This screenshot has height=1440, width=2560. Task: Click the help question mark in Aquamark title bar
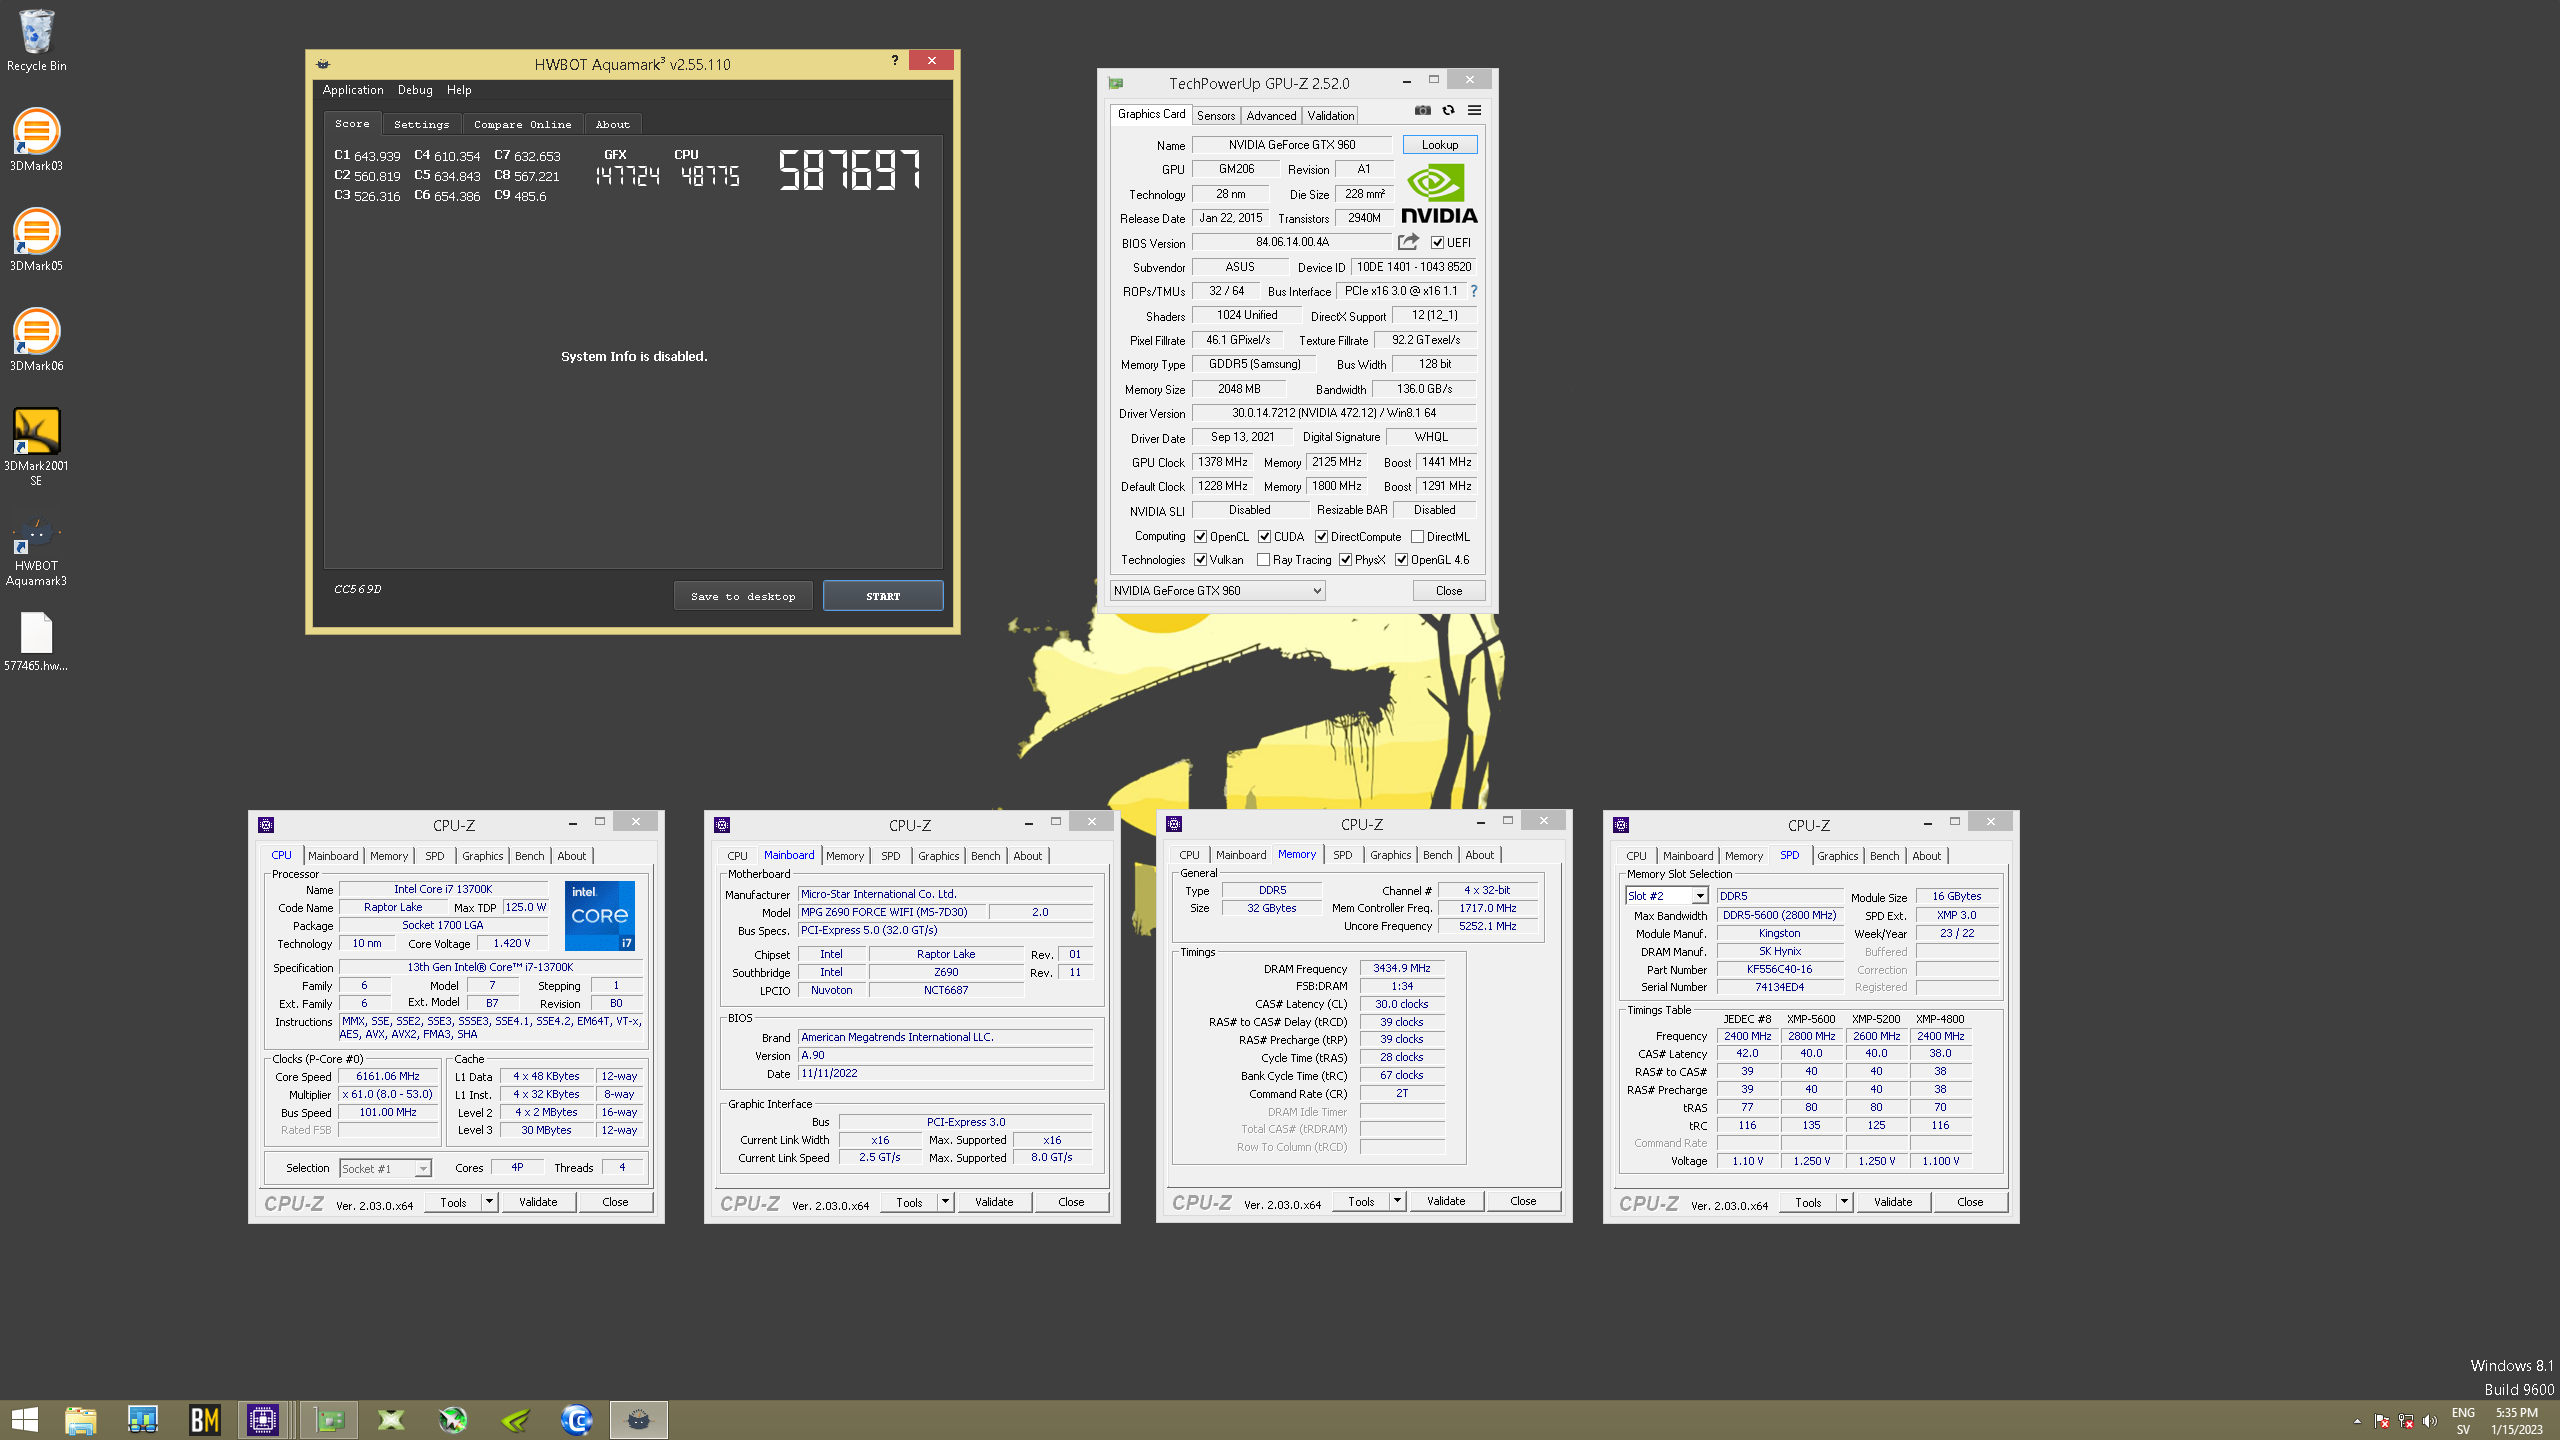[x=894, y=61]
